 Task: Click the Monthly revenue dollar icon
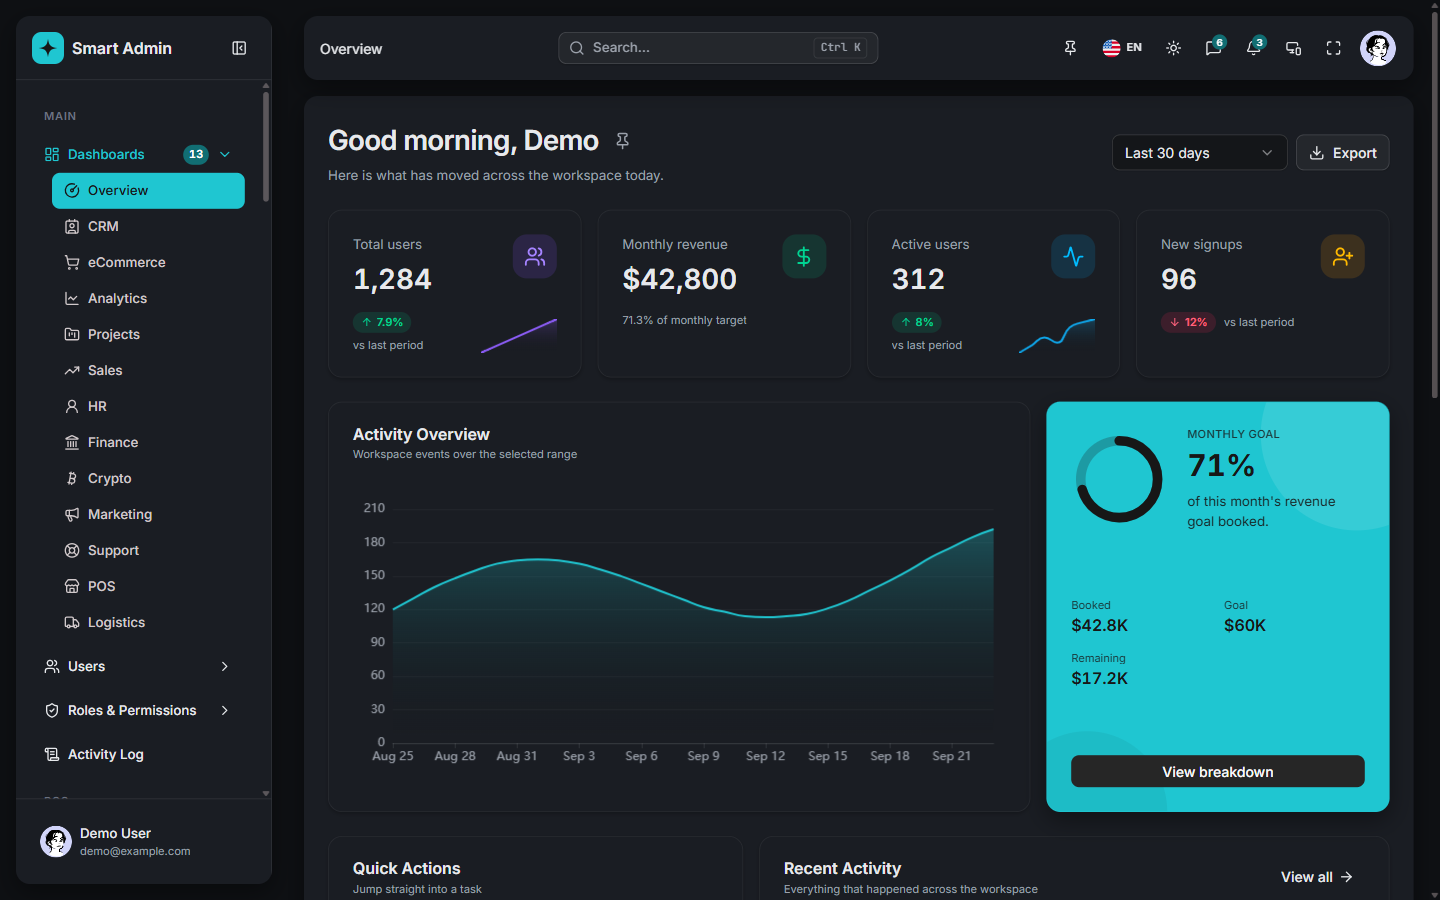[804, 257]
